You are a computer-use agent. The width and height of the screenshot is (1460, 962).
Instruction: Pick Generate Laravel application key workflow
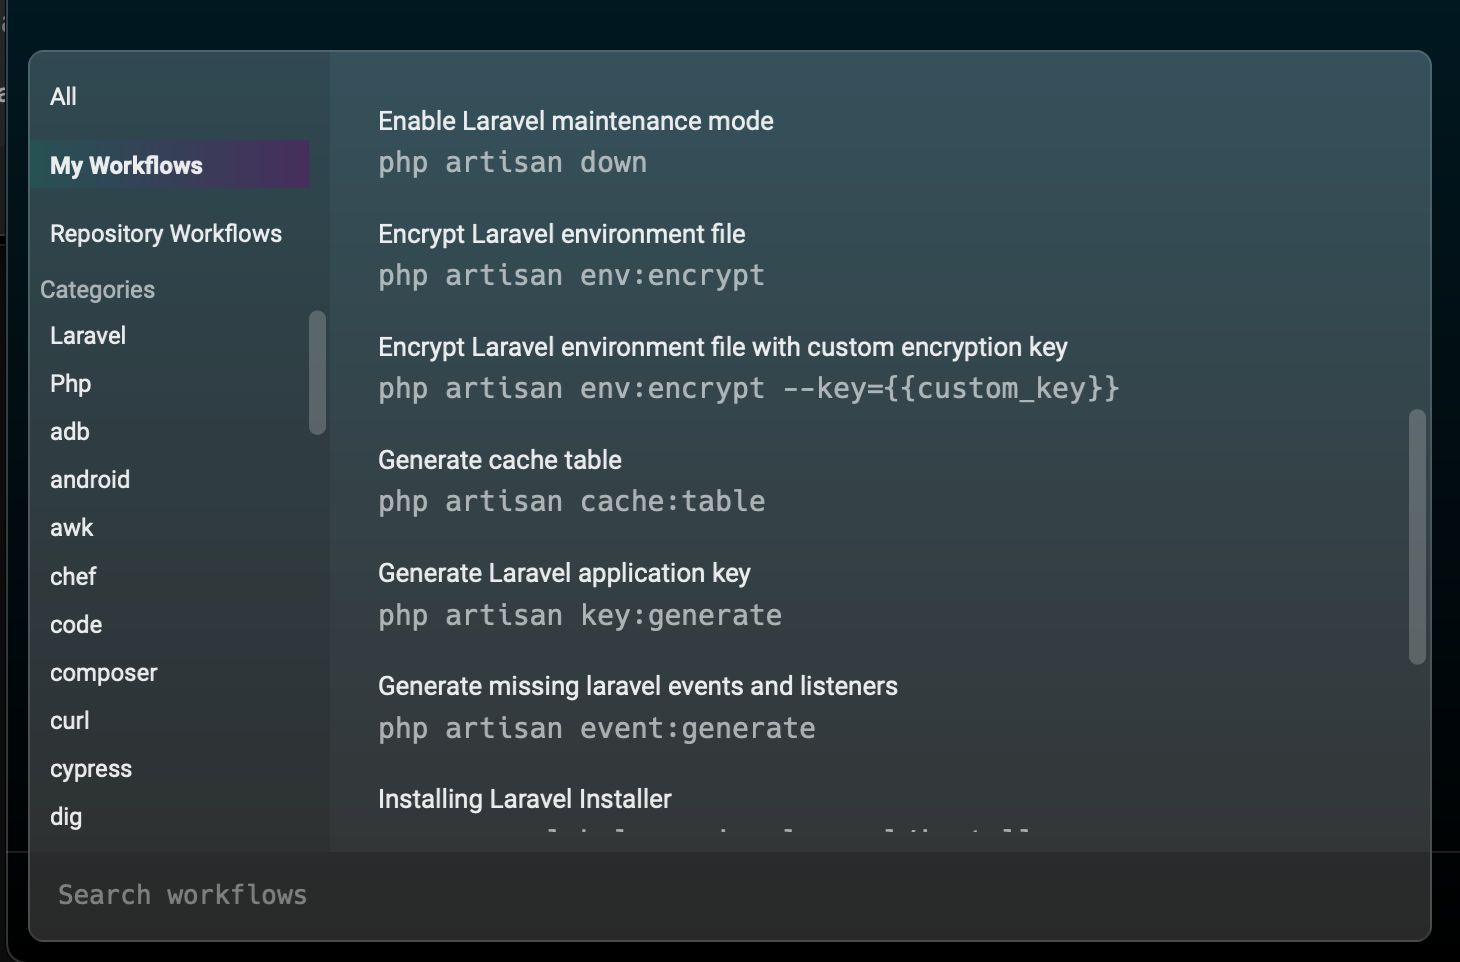tap(564, 573)
